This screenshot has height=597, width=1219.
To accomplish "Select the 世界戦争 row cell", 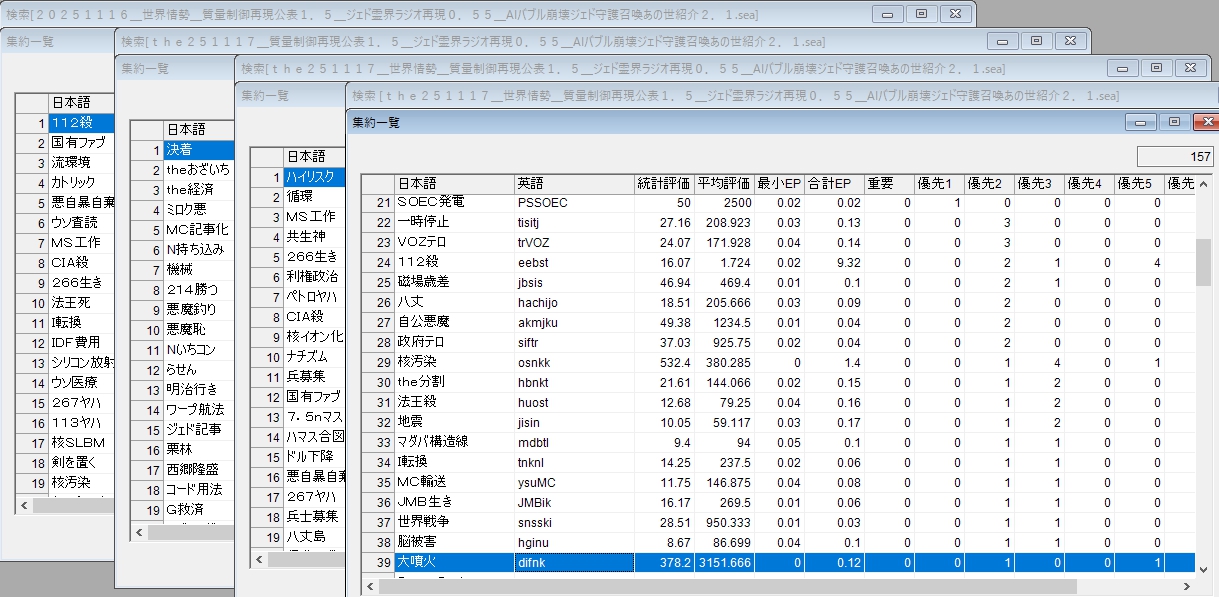I will (454, 522).
